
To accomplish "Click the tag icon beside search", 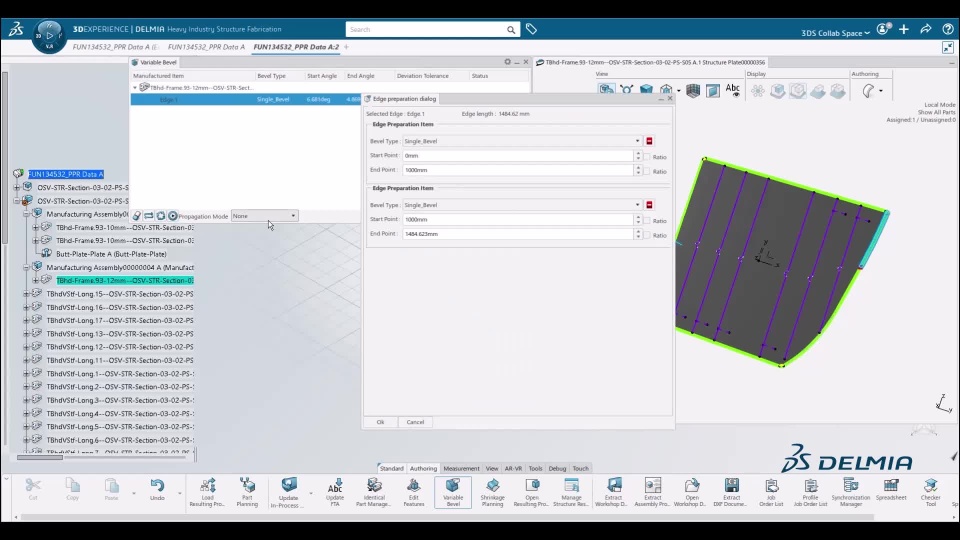I will click(531, 29).
